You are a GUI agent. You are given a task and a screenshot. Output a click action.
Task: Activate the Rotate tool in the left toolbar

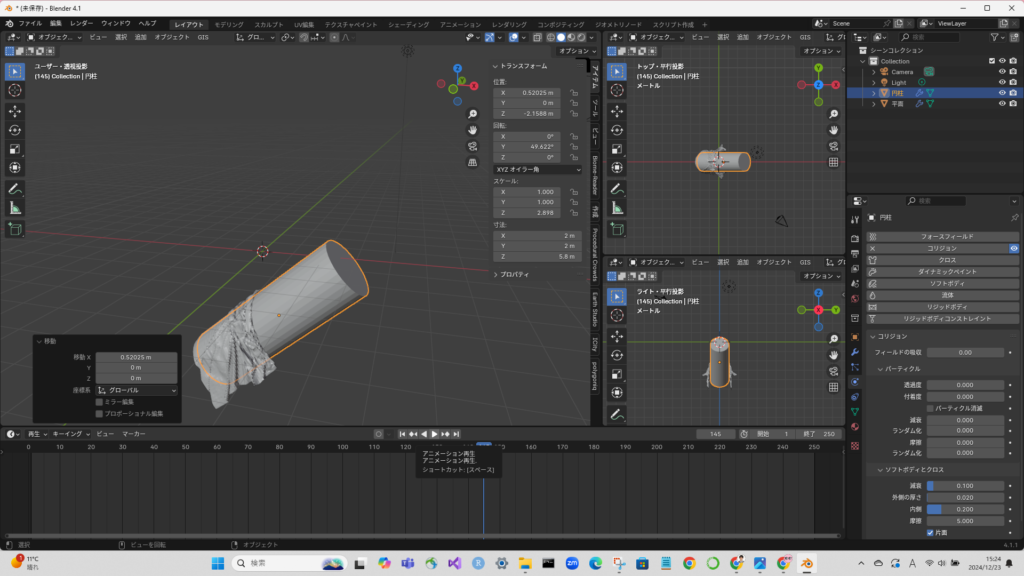[x=15, y=130]
